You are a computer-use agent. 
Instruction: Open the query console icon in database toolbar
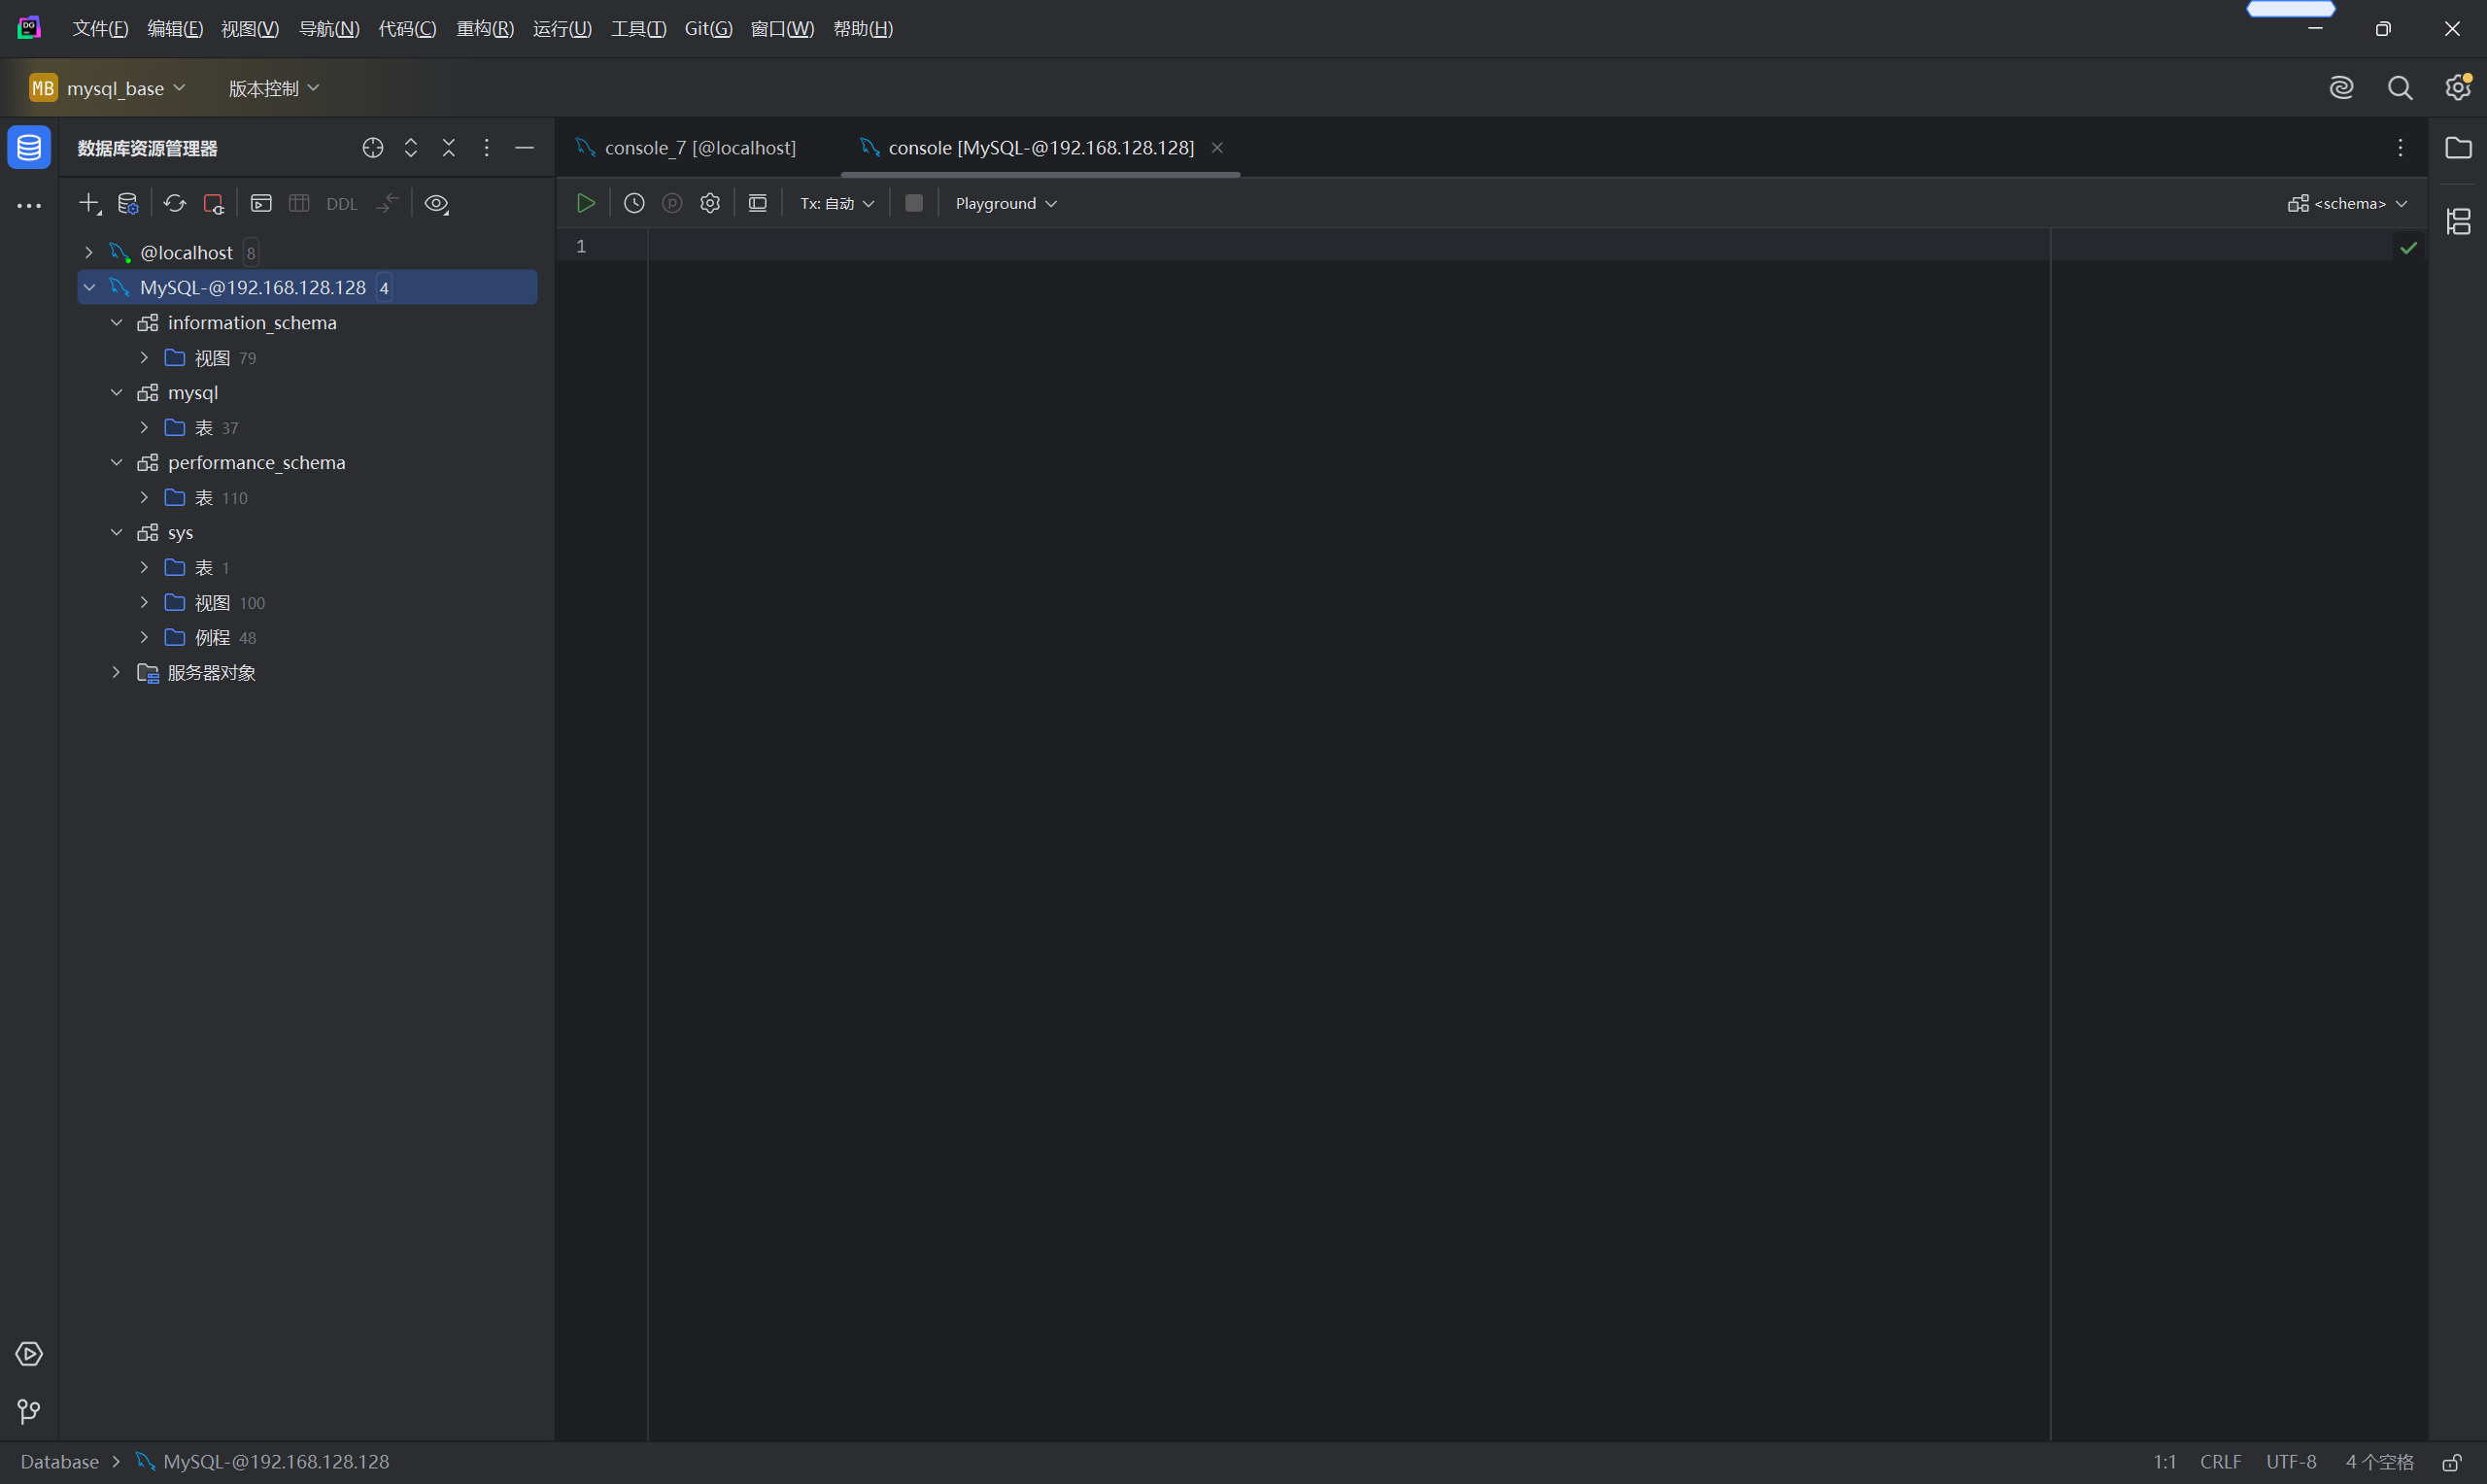tap(261, 203)
